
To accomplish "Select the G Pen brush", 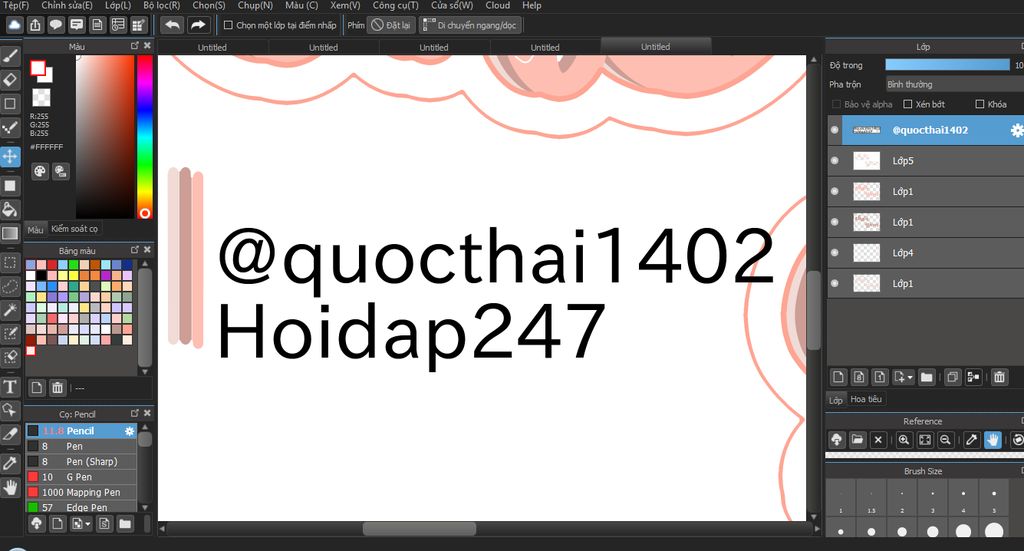I will 81,477.
